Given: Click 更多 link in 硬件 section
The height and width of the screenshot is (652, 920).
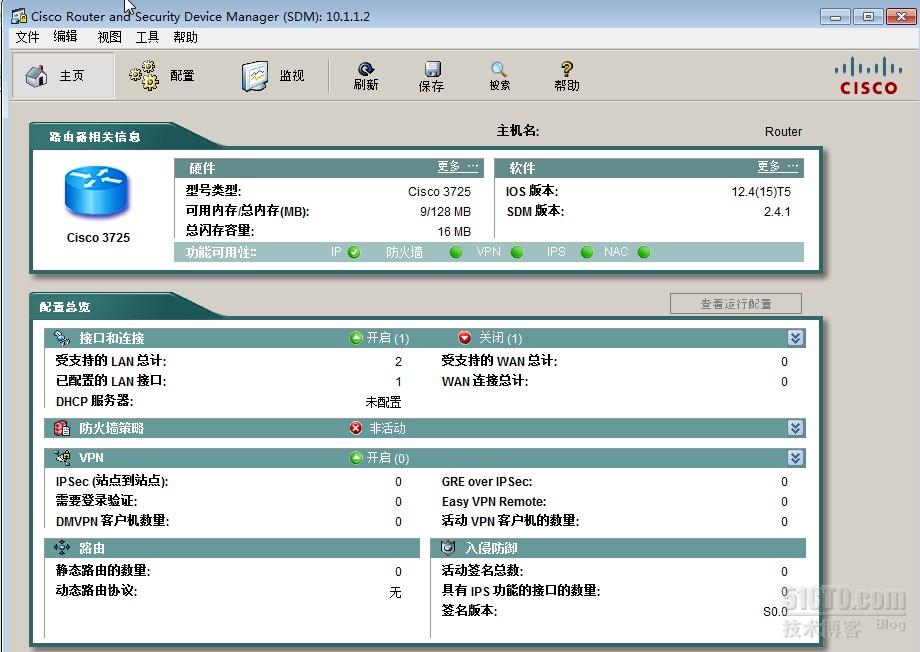Looking at the screenshot, I should pyautogui.click(x=458, y=167).
